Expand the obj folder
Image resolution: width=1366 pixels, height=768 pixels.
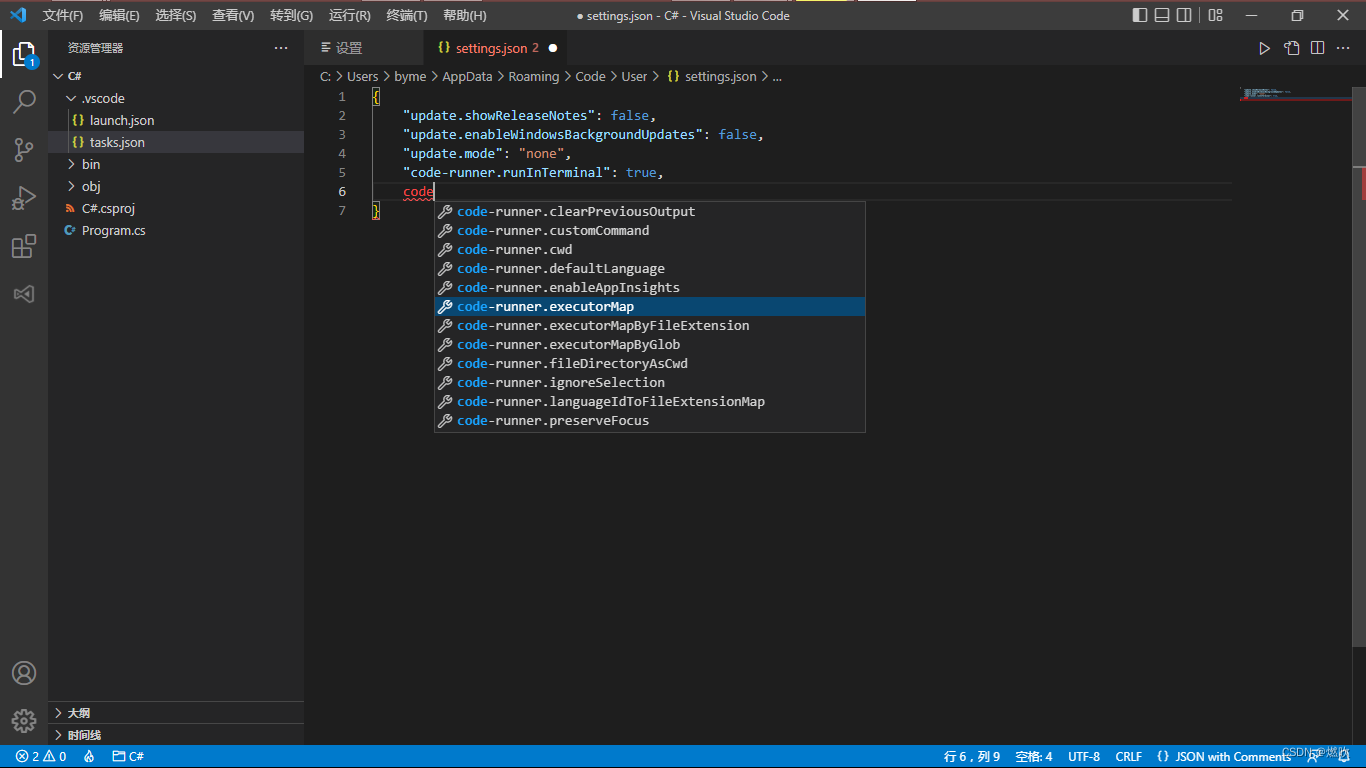point(176,186)
